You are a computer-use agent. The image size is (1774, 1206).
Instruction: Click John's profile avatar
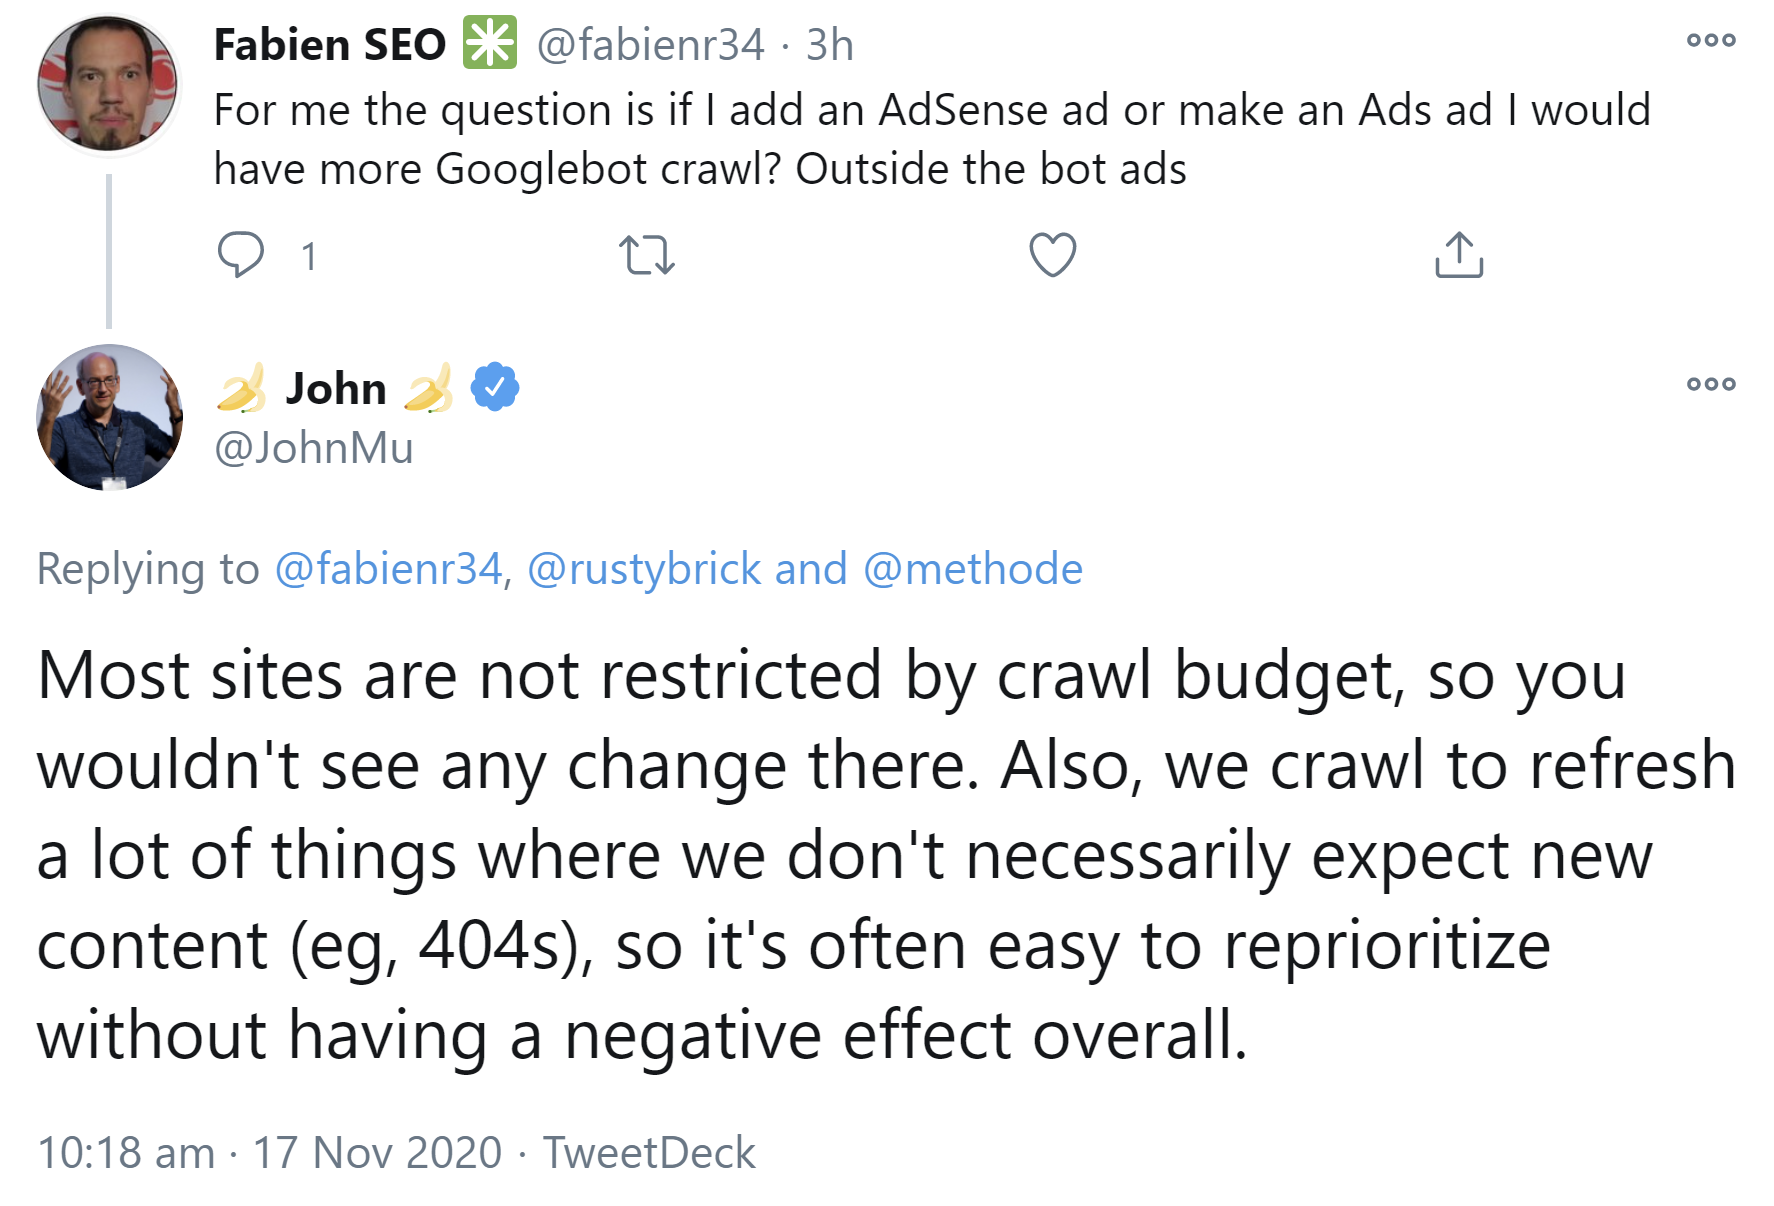107,420
